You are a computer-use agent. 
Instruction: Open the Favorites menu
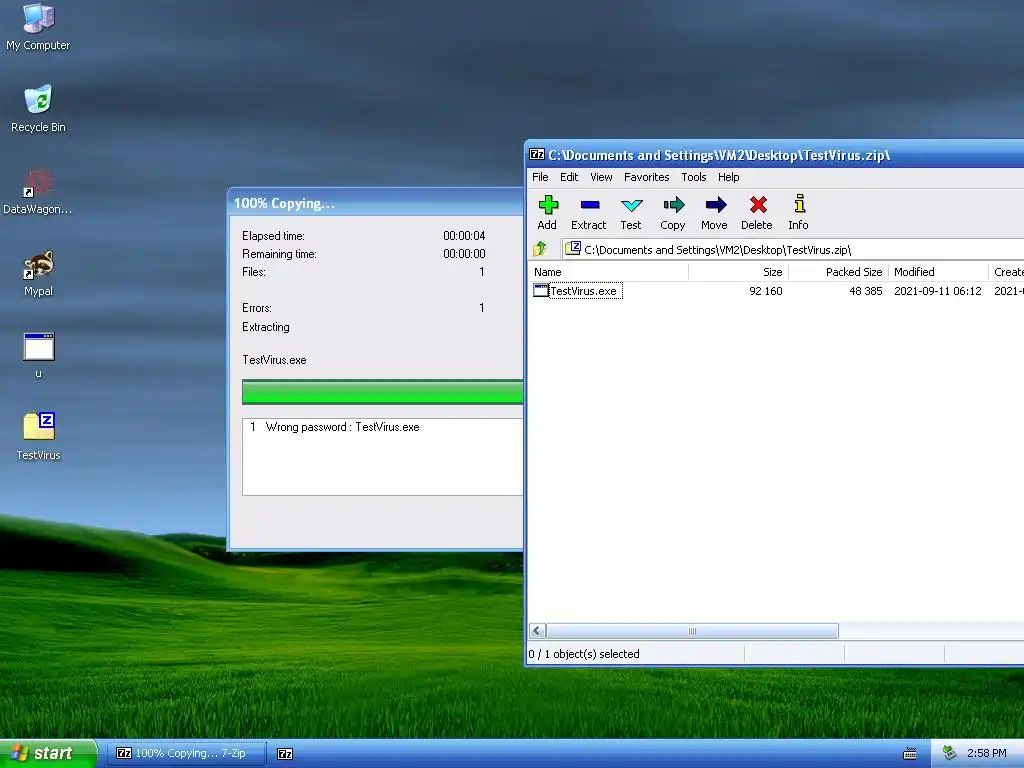click(x=647, y=177)
